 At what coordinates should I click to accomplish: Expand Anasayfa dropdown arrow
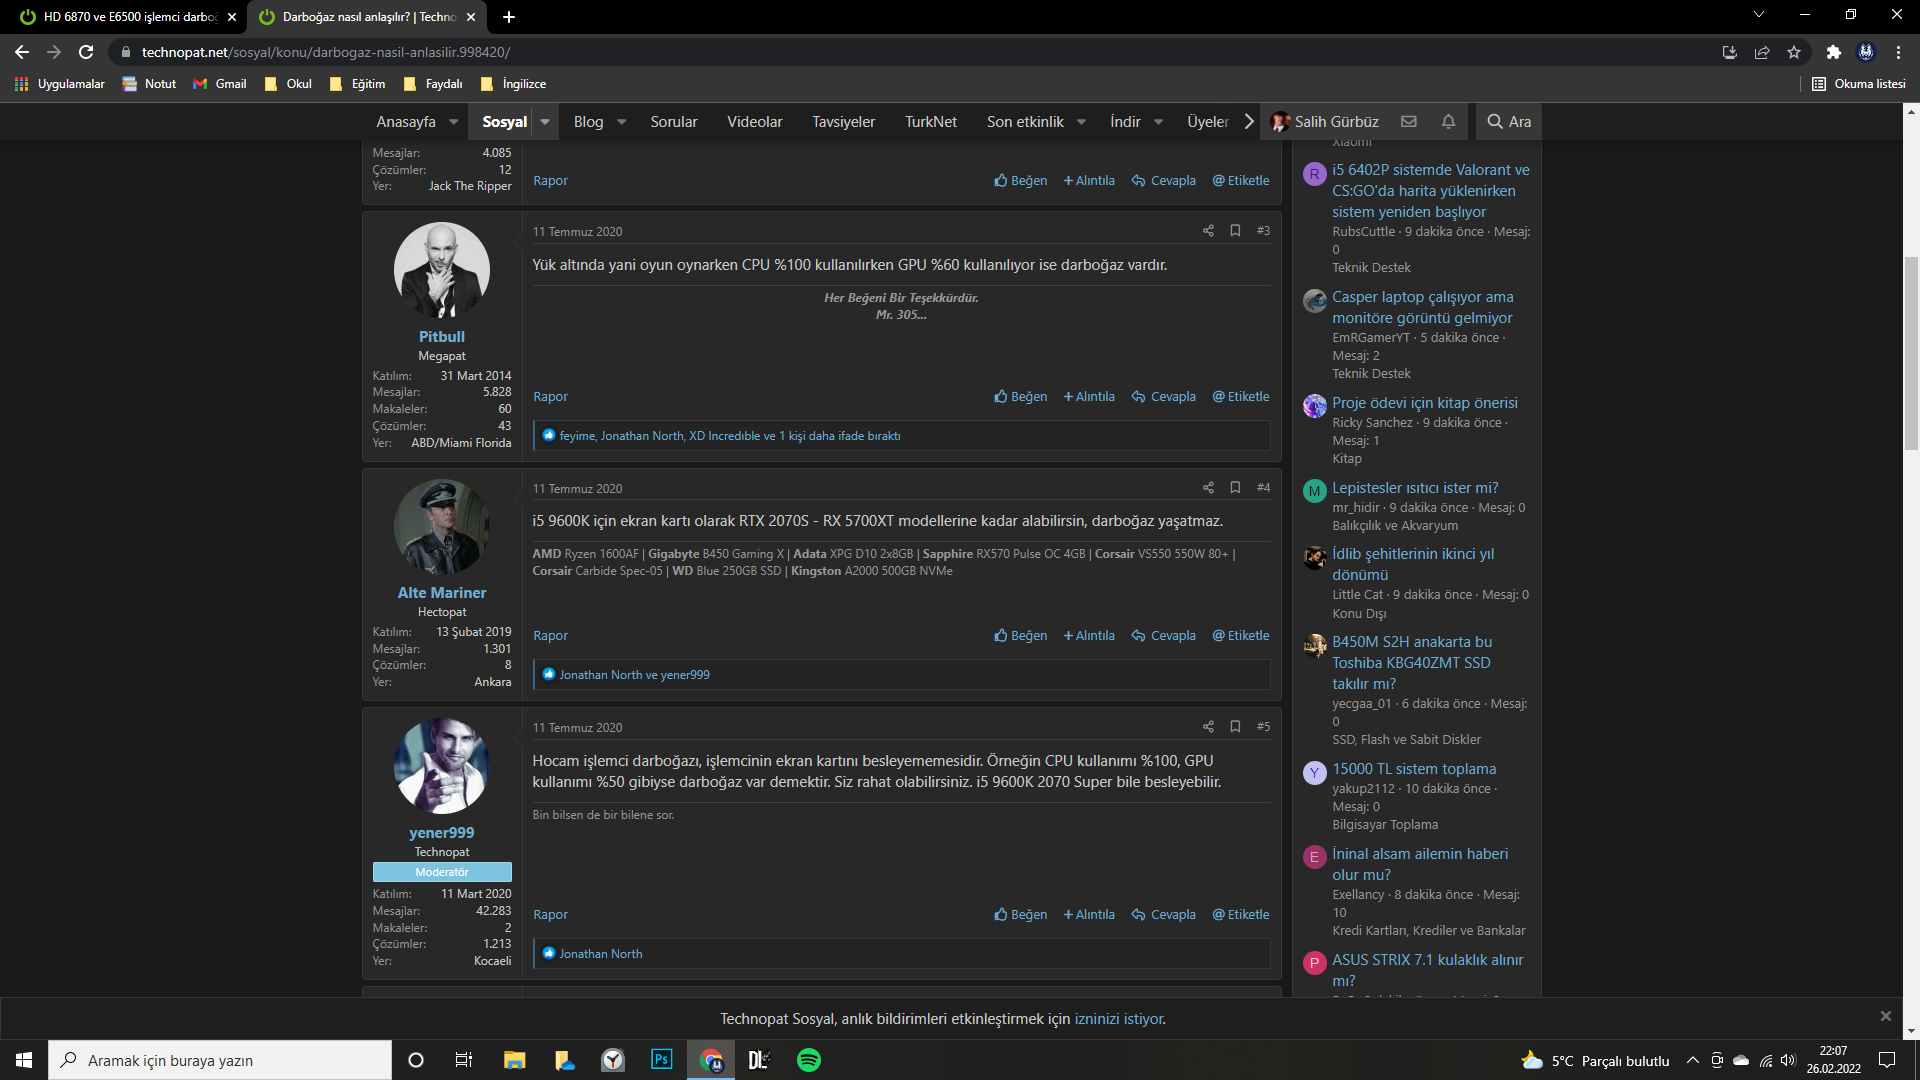point(453,122)
